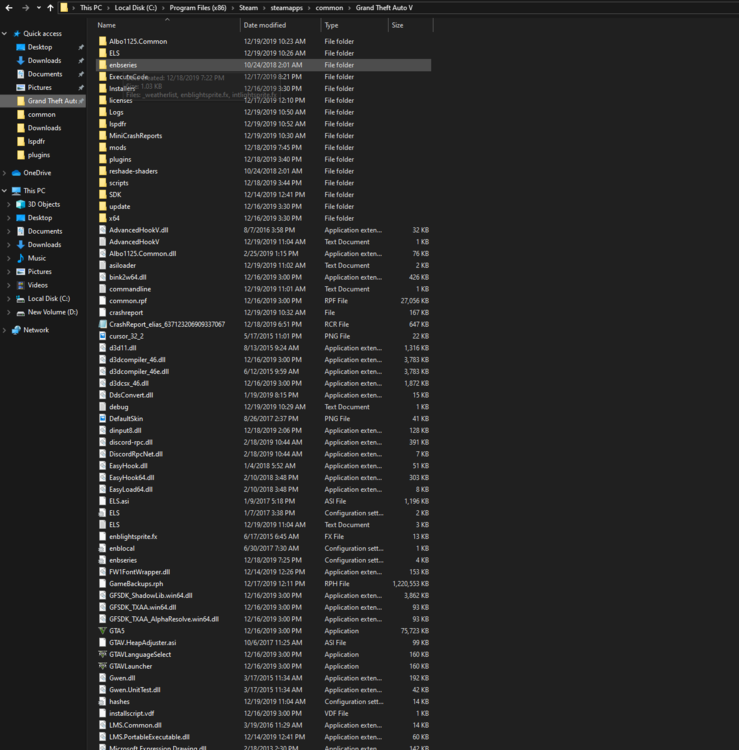Image resolution: width=739 pixels, height=750 pixels.
Task: Select the discord-rpc.dll file
Action: coord(264,442)
